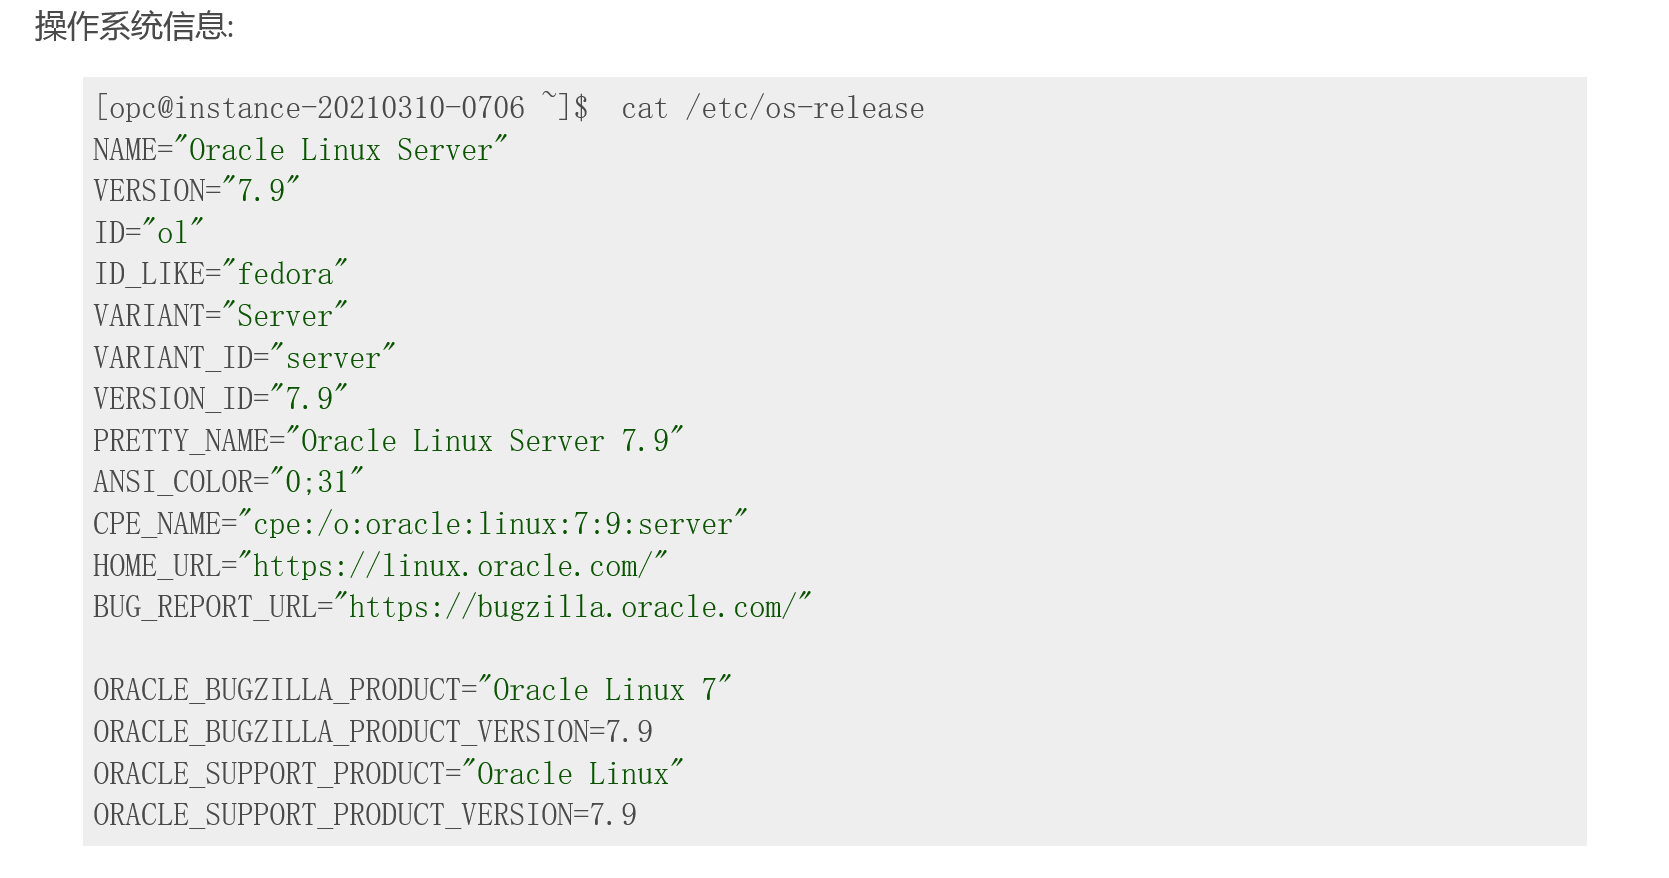The image size is (1669, 878).
Task: Click the cat /etc/os-release command
Action: [x=773, y=108]
